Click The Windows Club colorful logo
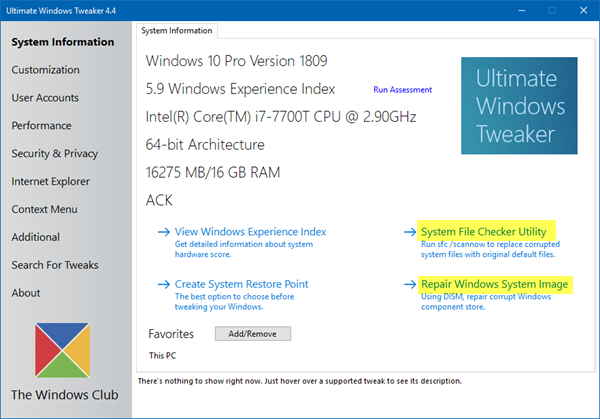The height and width of the screenshot is (419, 600). [x=62, y=350]
